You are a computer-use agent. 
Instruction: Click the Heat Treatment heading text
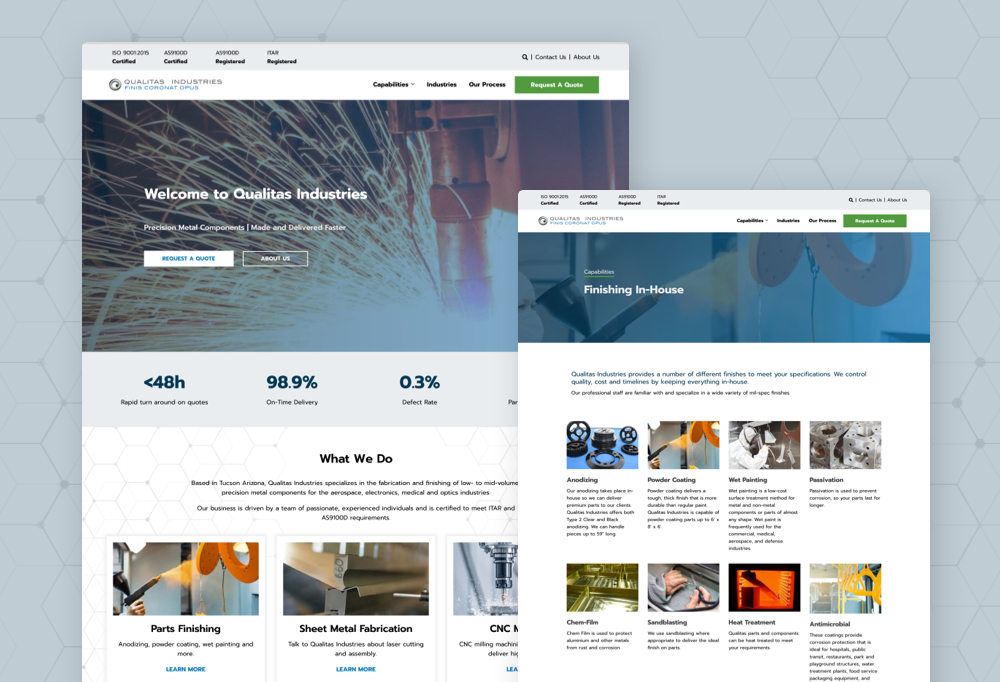pyautogui.click(x=752, y=622)
